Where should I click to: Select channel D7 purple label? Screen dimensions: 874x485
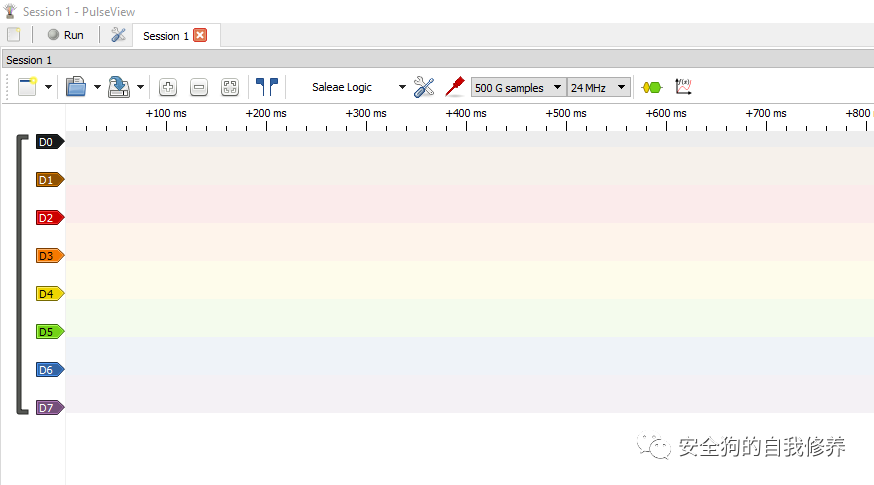click(50, 408)
